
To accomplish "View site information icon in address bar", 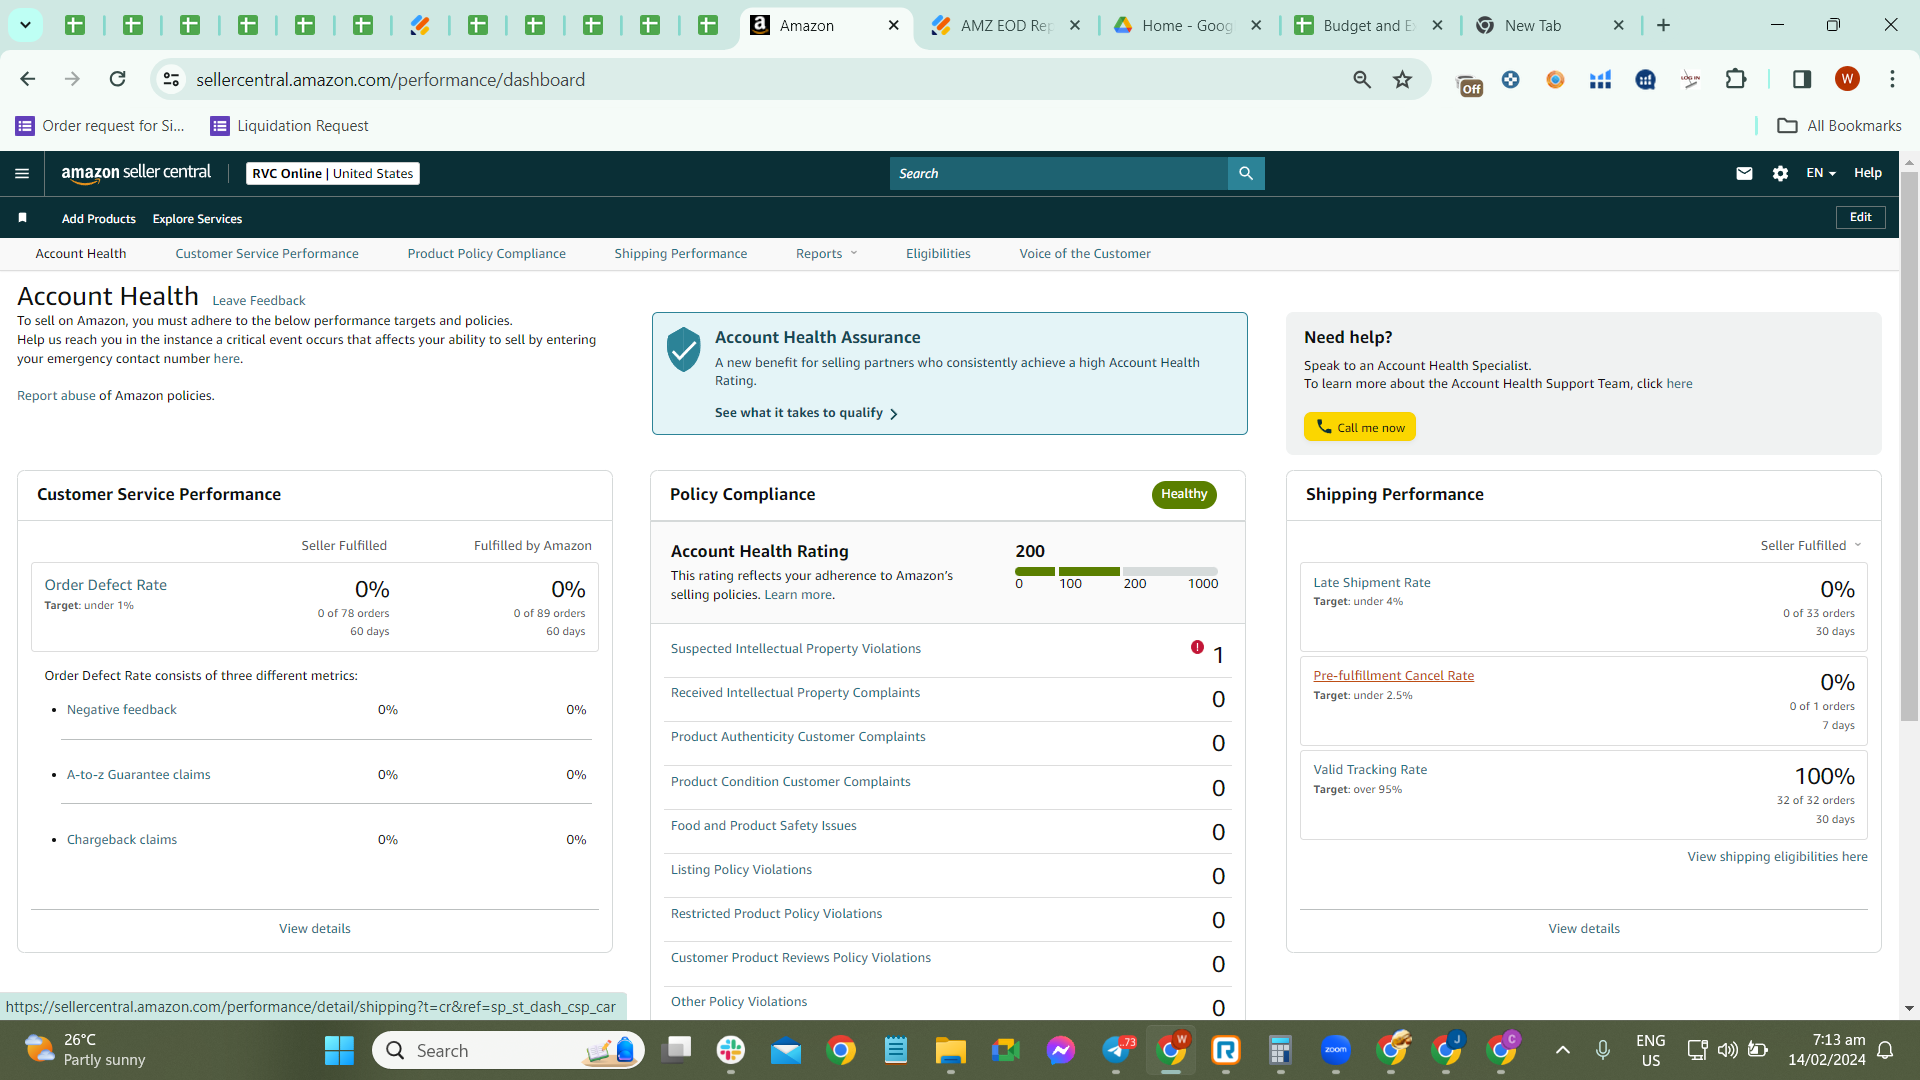I will (x=171, y=79).
